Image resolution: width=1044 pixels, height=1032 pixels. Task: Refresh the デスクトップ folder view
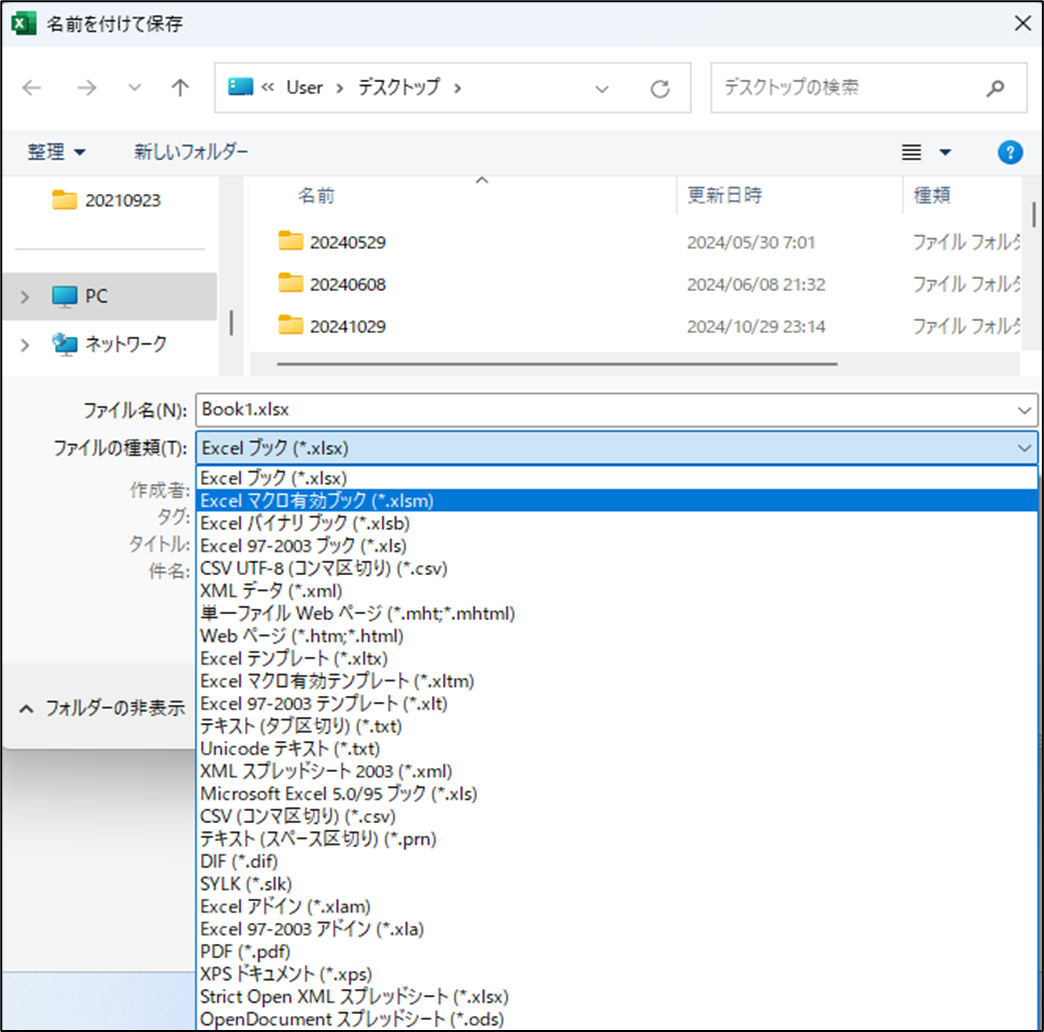660,89
